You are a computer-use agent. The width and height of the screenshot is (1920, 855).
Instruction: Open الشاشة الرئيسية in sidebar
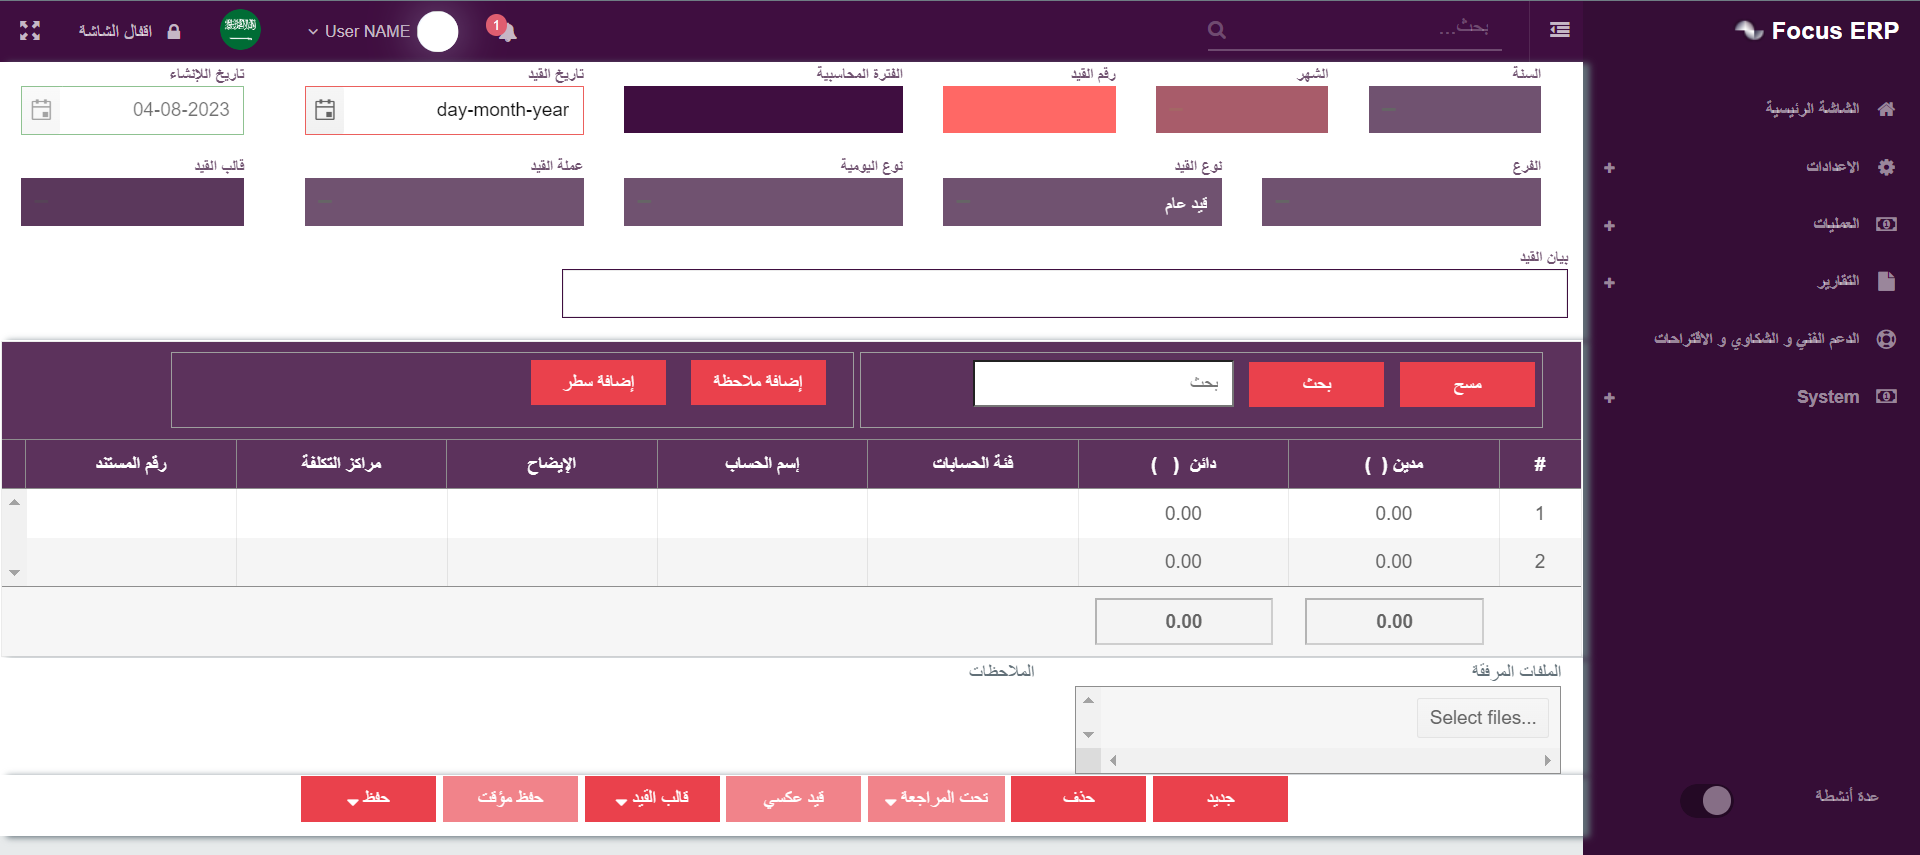(x=1812, y=109)
